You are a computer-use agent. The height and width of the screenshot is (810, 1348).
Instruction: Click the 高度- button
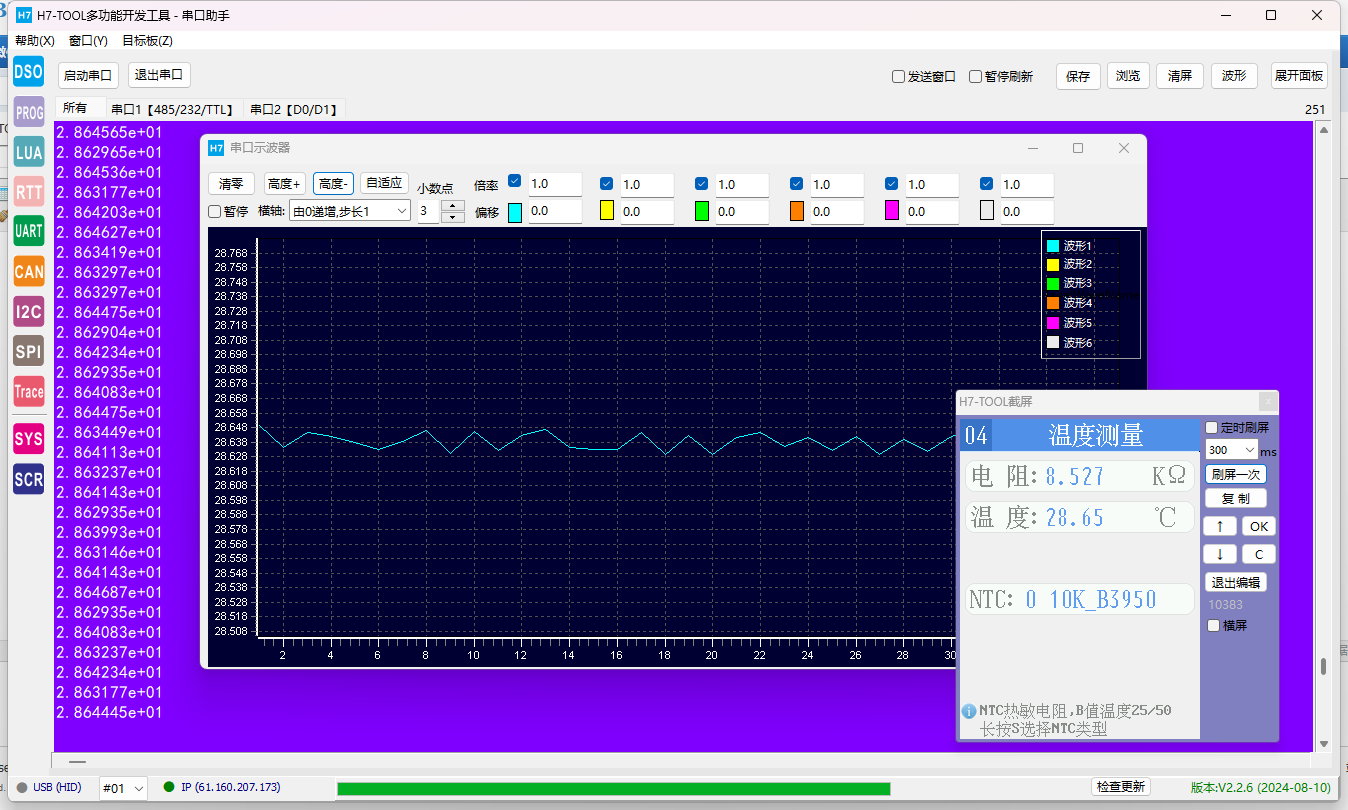pyautogui.click(x=333, y=184)
